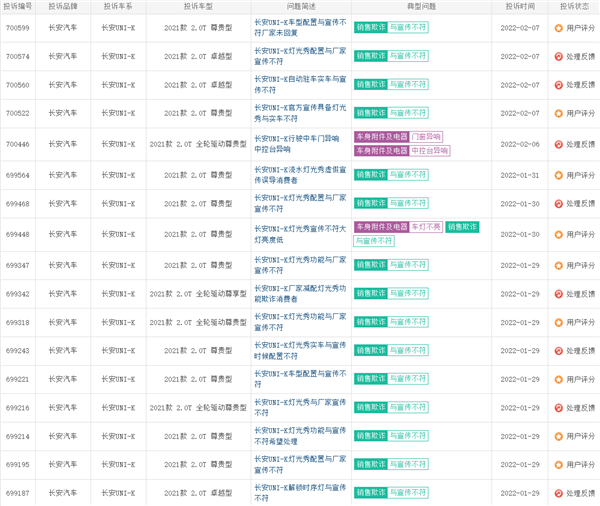Click the '门窗异响' tag
Image resolution: width=600 pixels, height=506 pixels.
(426, 137)
